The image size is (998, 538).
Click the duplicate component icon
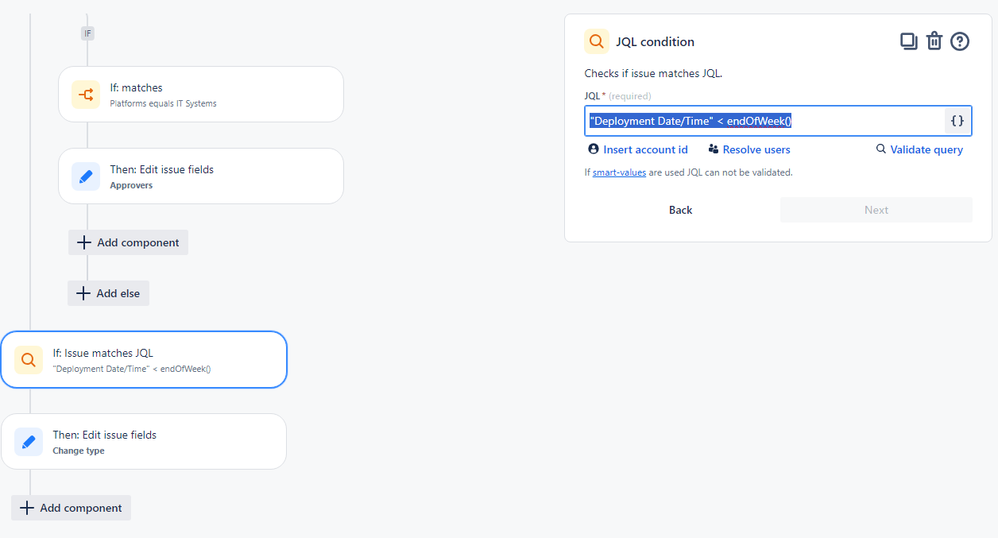908,41
